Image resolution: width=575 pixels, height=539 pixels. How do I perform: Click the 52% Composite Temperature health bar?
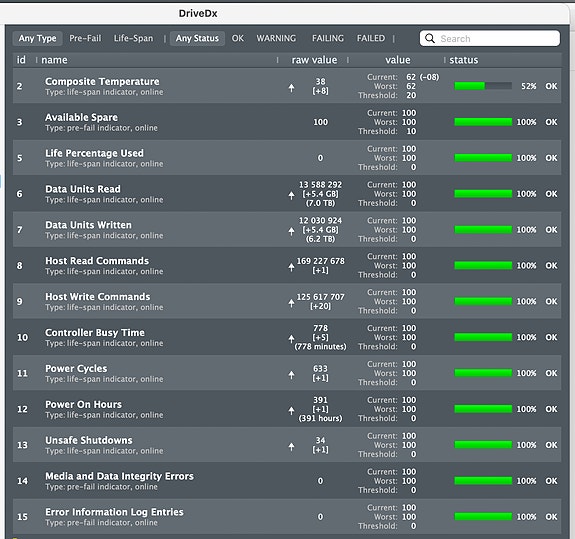[483, 86]
